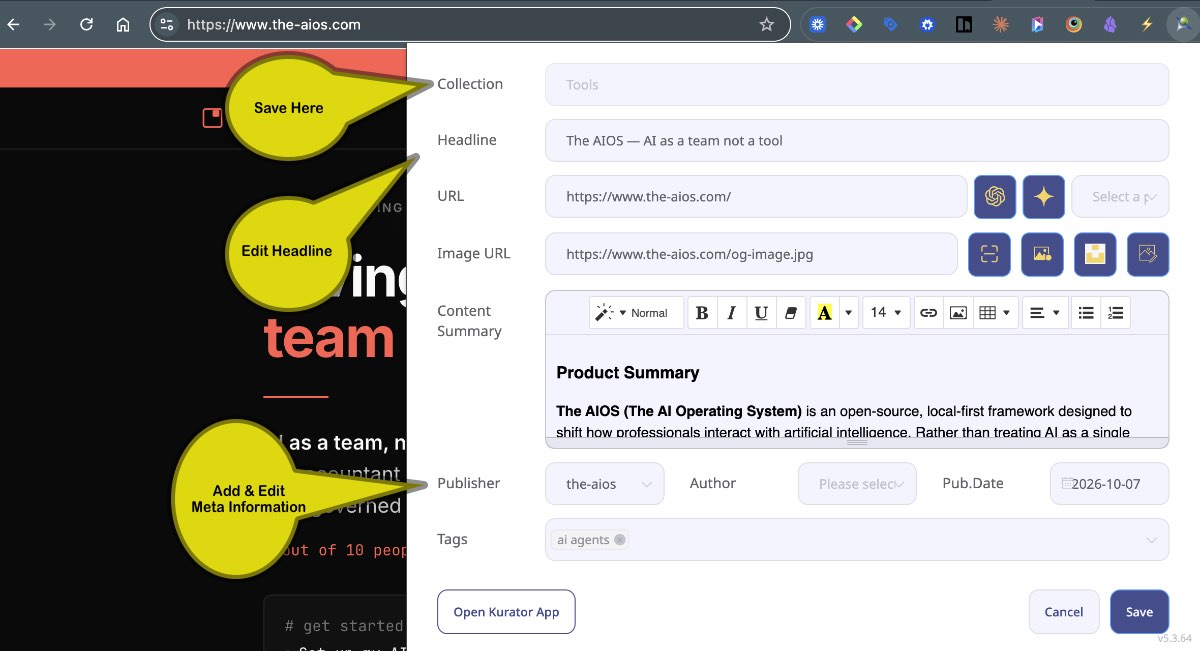Open the Pub.Date date picker field
This screenshot has height=651, width=1200.
point(1109,484)
